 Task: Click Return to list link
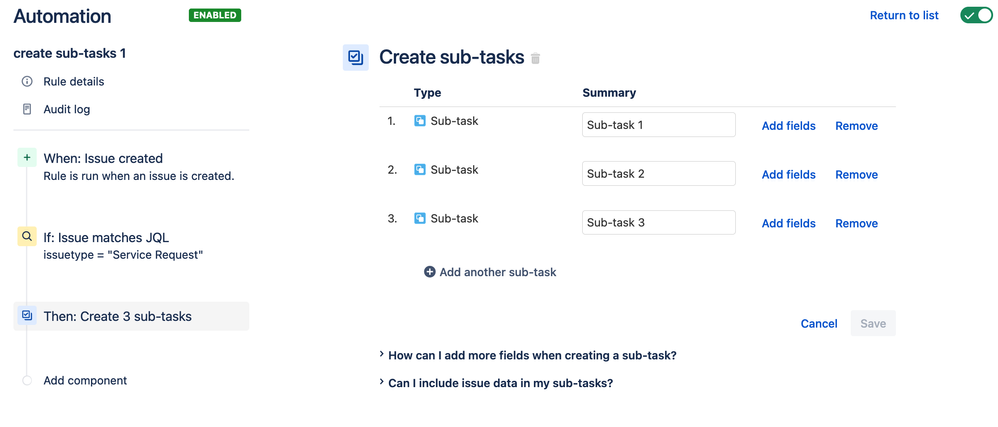(x=904, y=15)
